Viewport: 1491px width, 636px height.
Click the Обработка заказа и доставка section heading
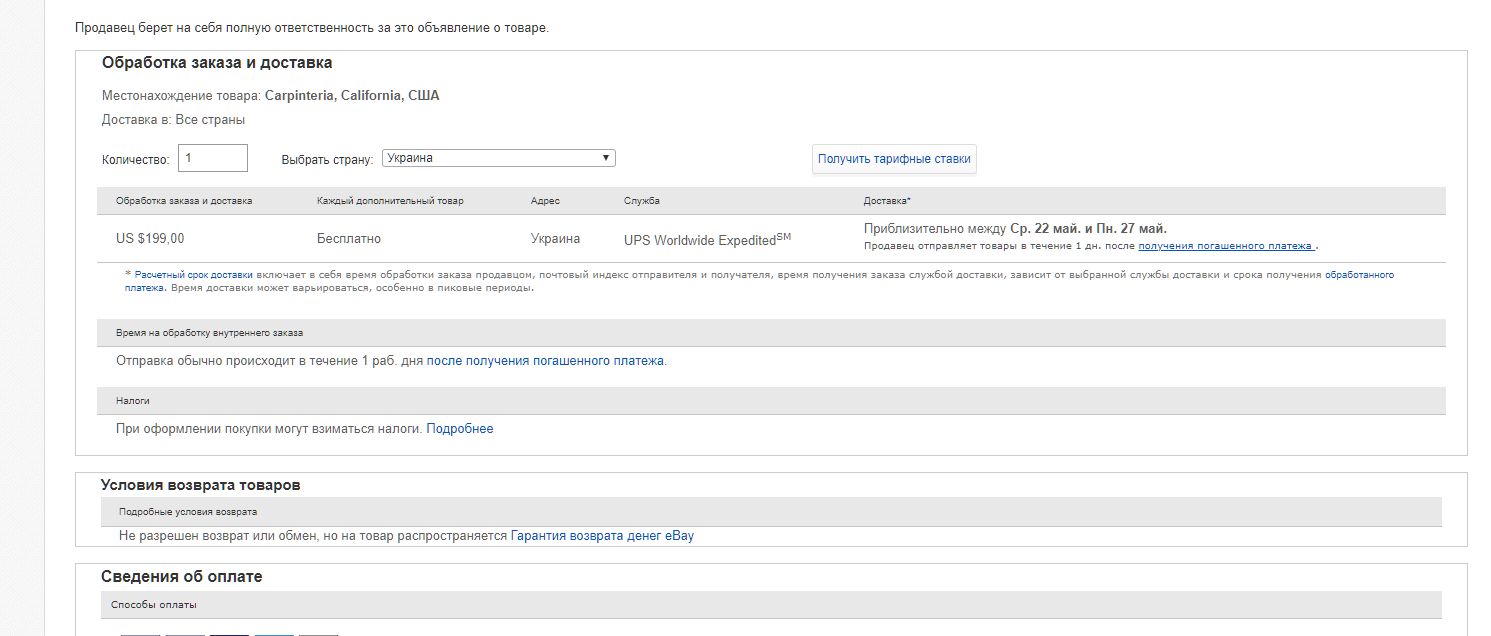(217, 63)
